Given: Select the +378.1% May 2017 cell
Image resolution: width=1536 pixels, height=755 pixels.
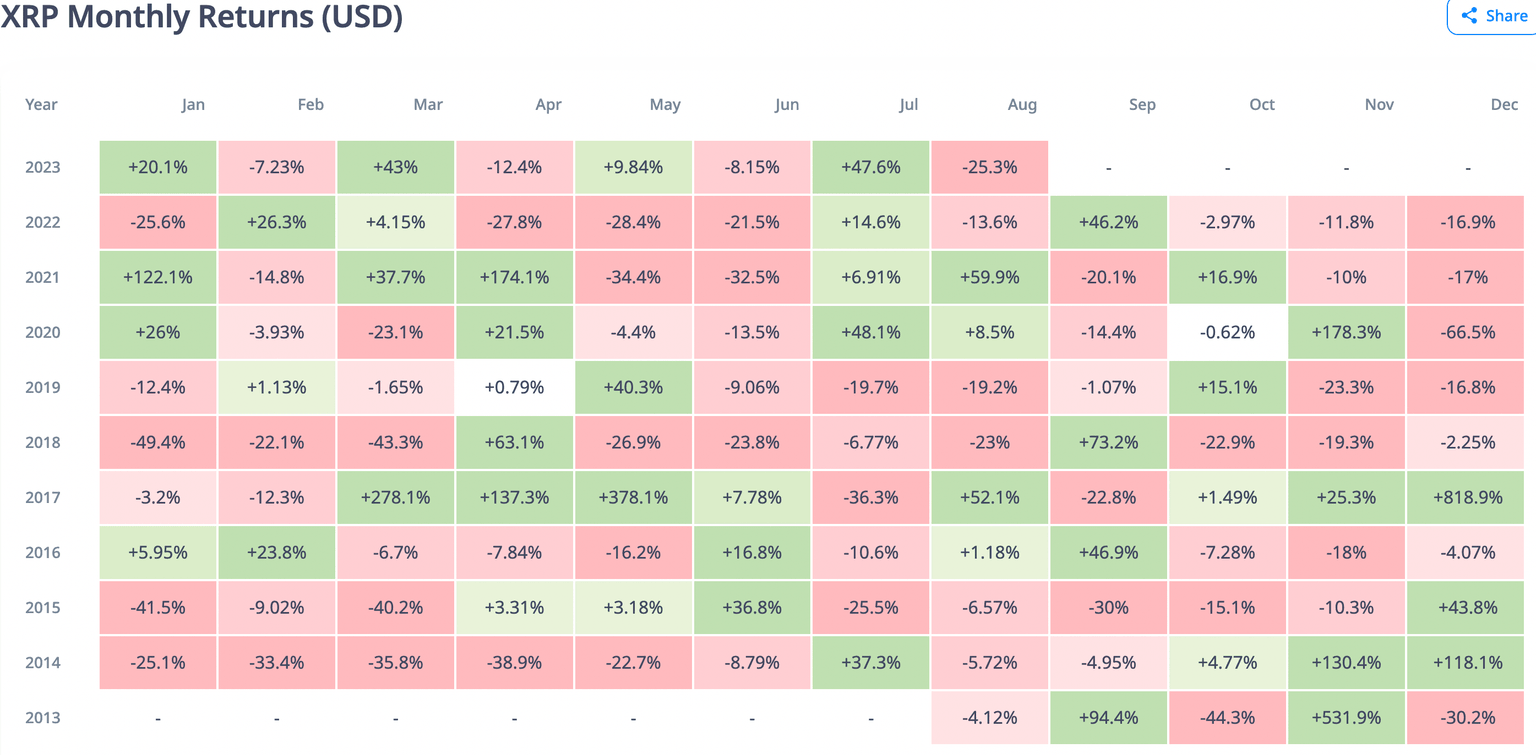Looking at the screenshot, I should 632,497.
